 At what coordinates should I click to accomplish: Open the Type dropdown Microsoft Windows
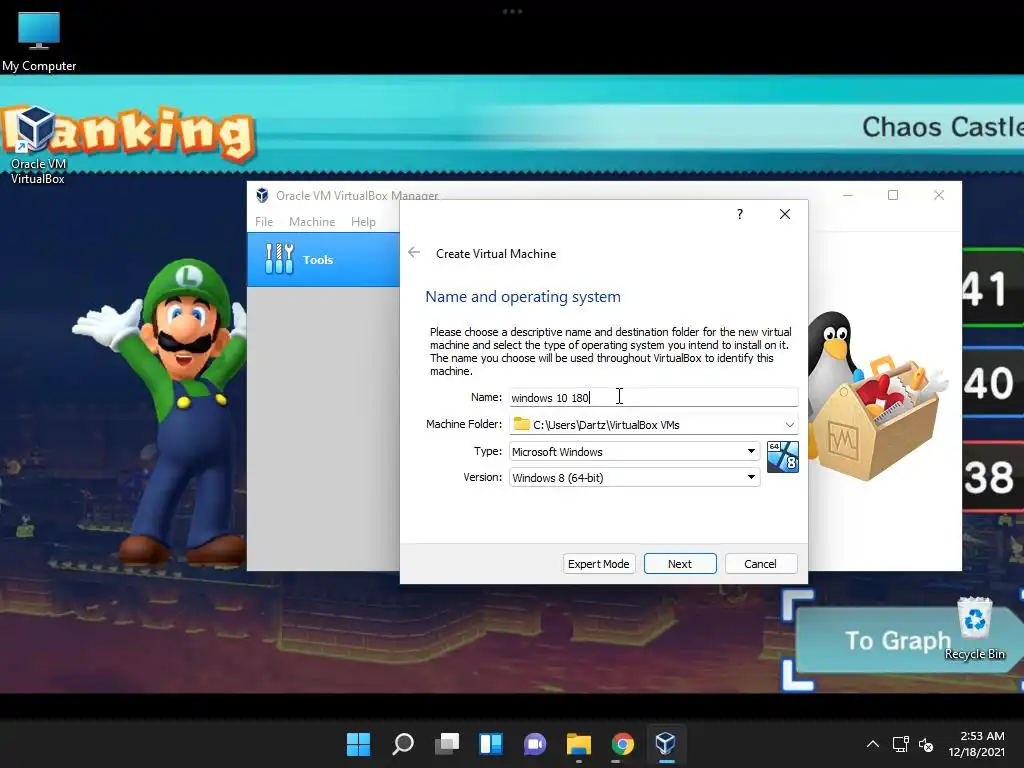[x=634, y=451]
